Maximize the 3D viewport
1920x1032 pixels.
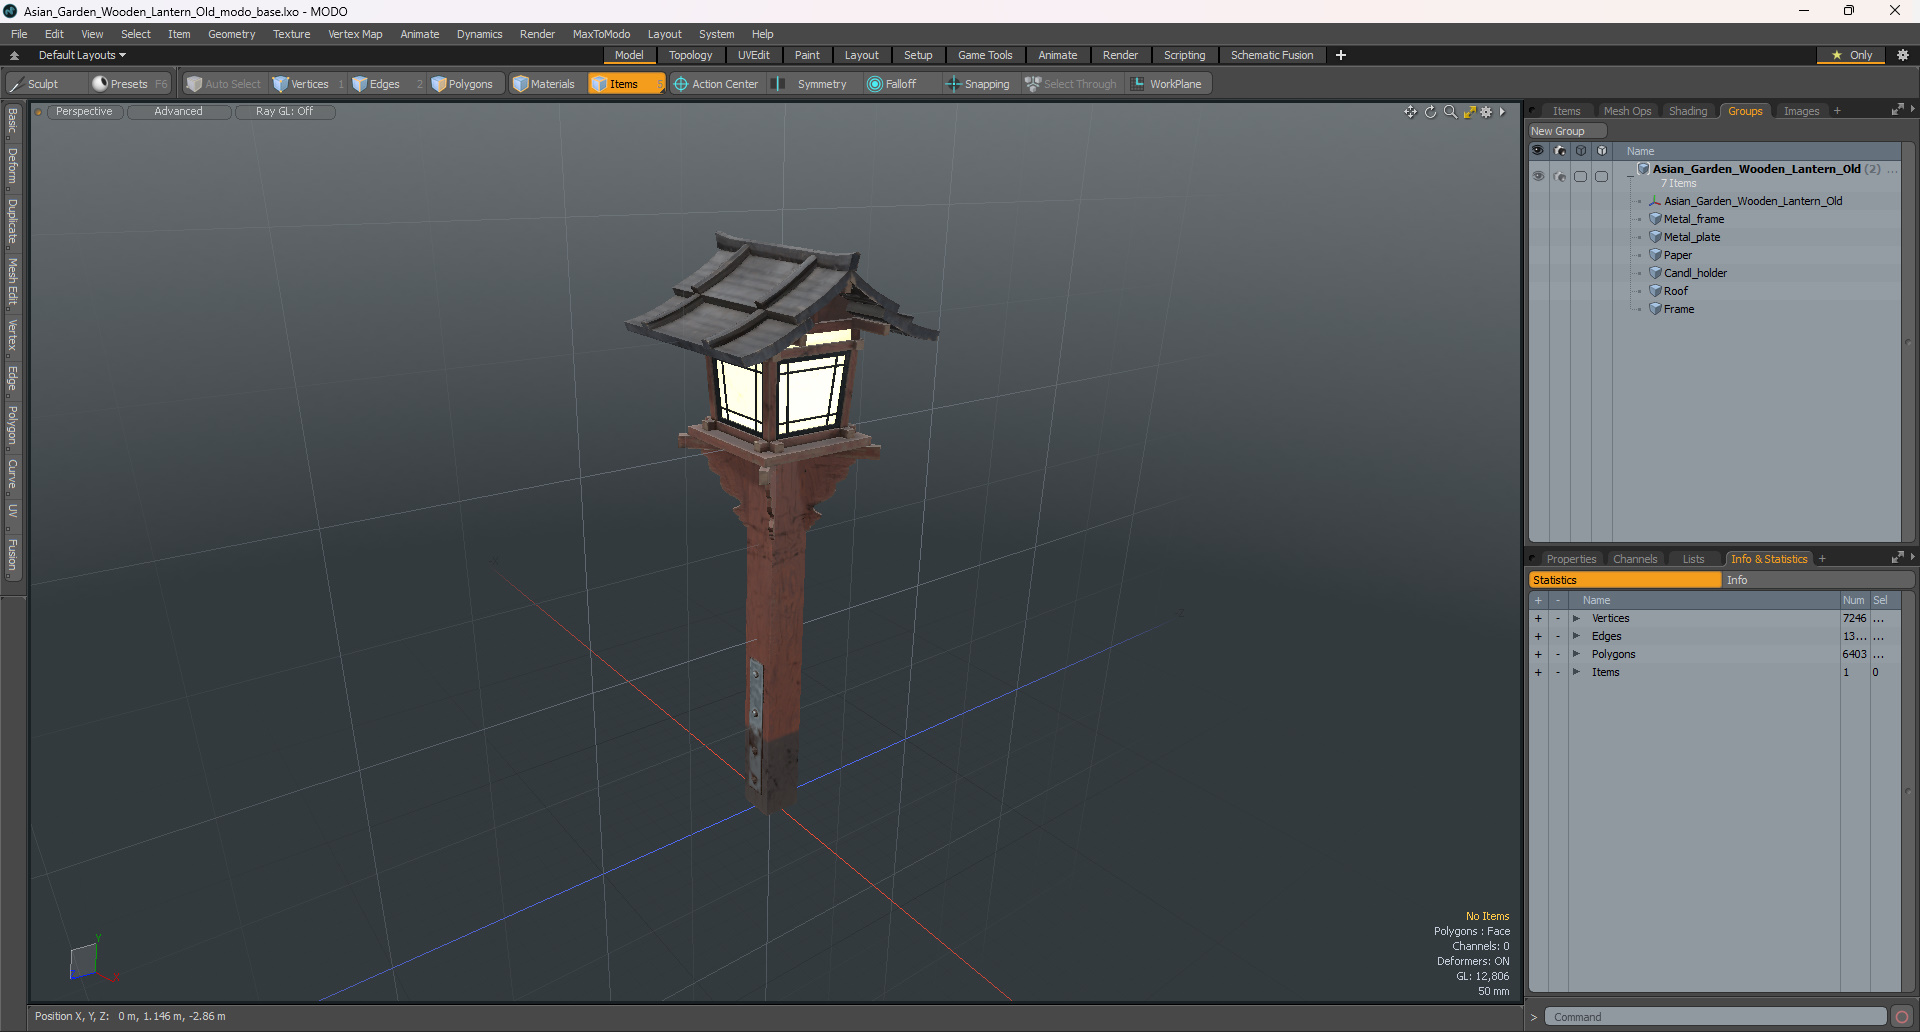[x=1469, y=112]
